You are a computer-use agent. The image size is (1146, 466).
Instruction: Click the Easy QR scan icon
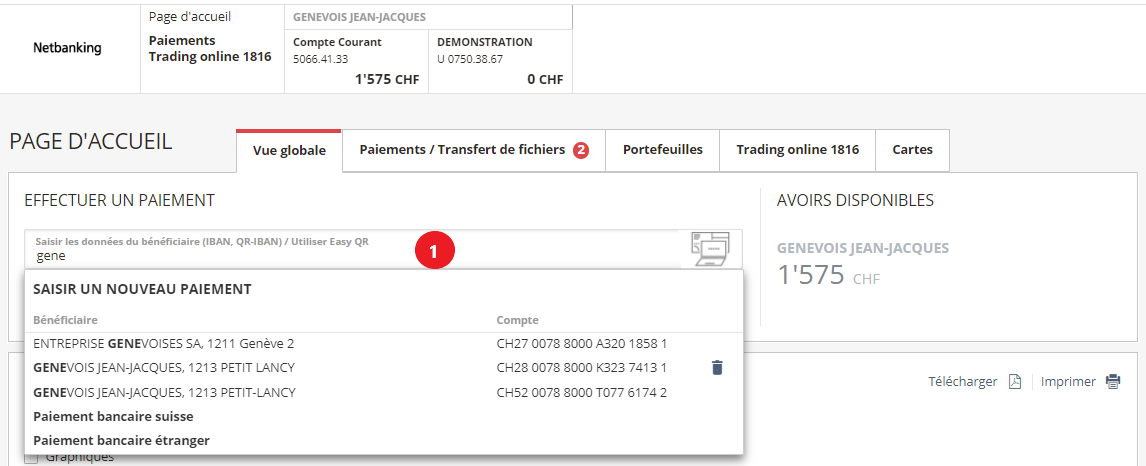click(710, 249)
